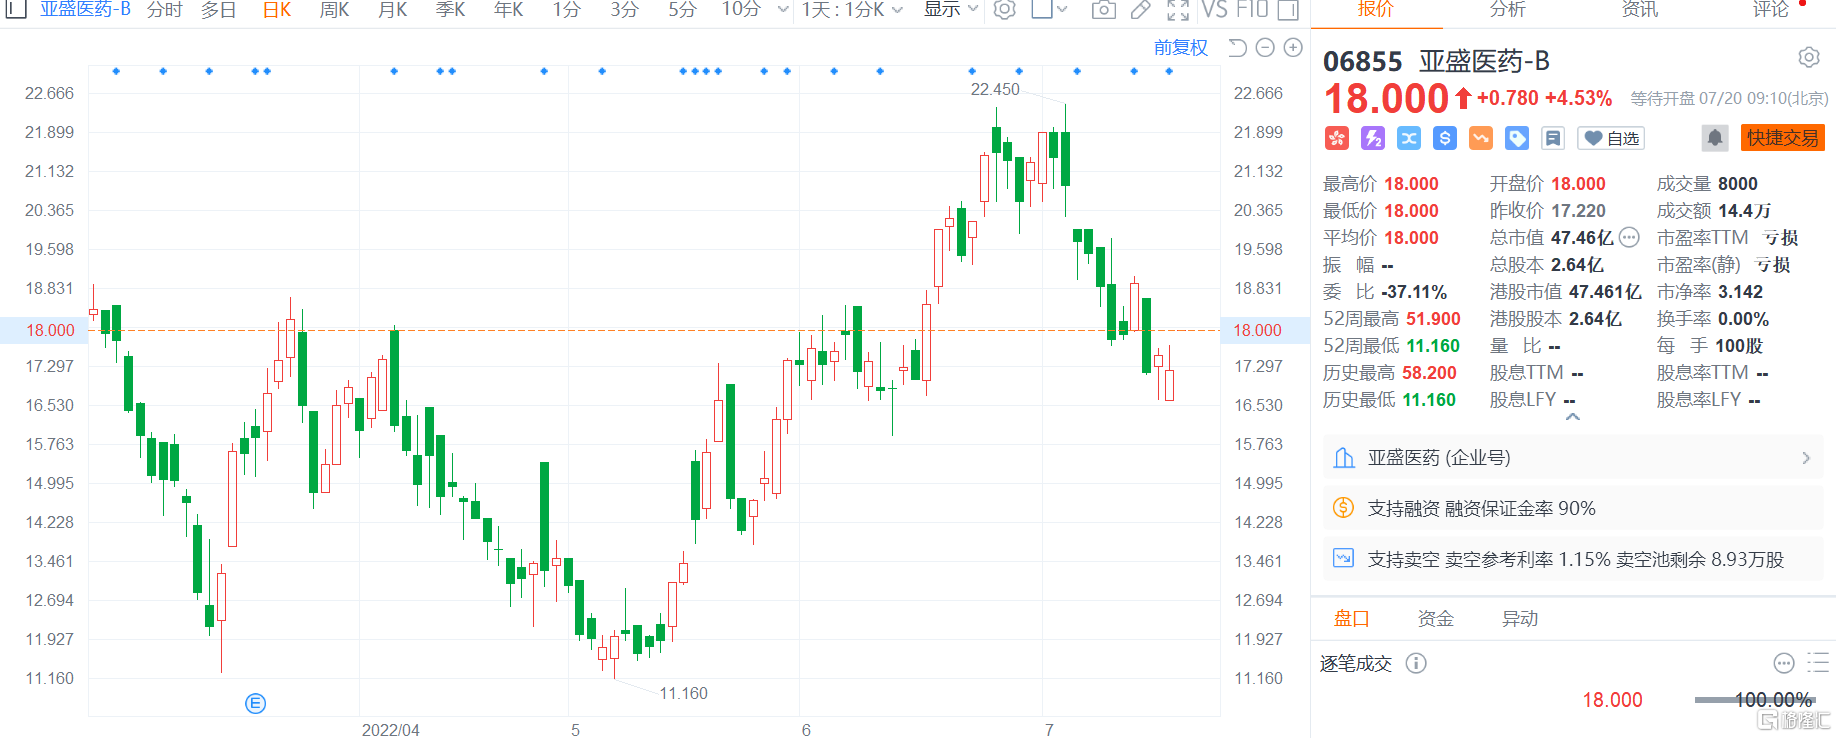The image size is (1837, 738).
Task: Click the chart undo reset icon
Action: point(1237,47)
